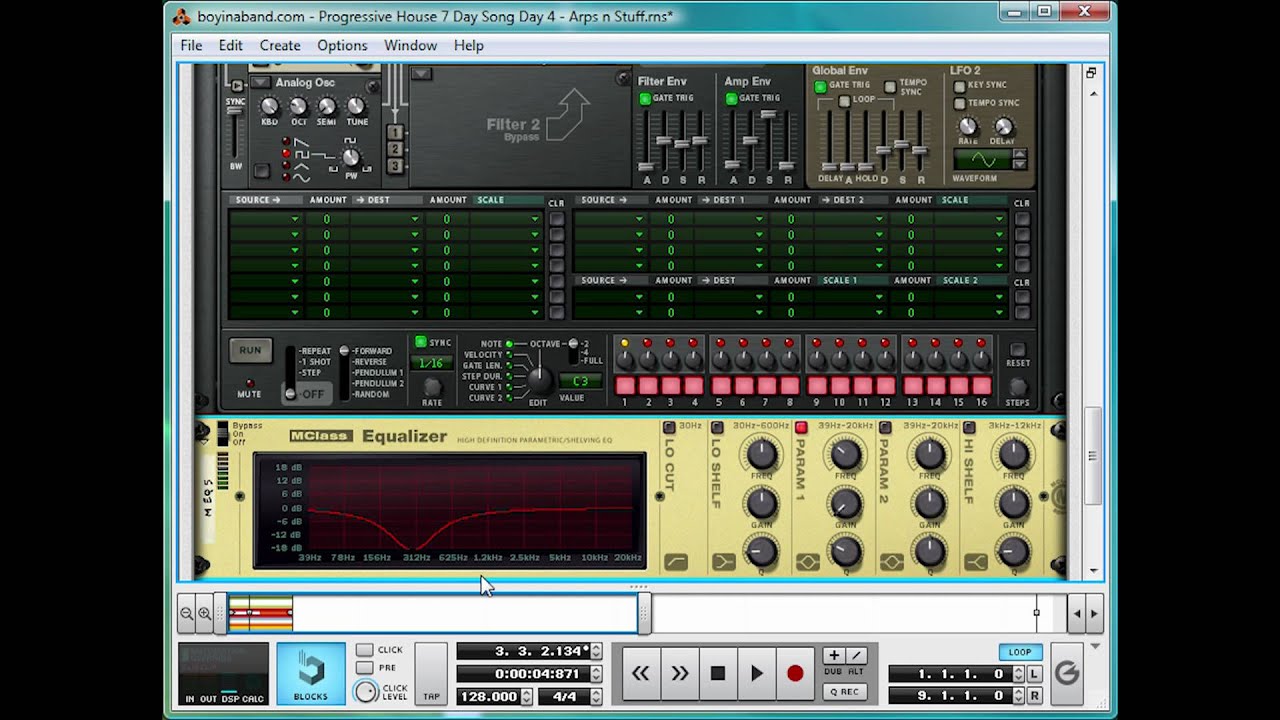The width and height of the screenshot is (1280, 720).
Task: Open the Analog Osc type dropdown
Action: (260, 82)
